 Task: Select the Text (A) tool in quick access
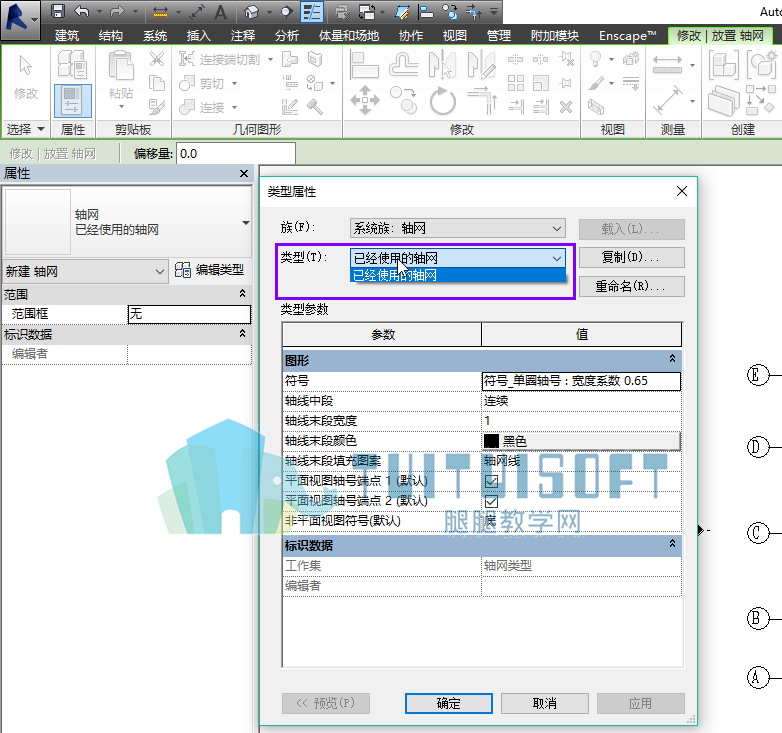click(220, 11)
